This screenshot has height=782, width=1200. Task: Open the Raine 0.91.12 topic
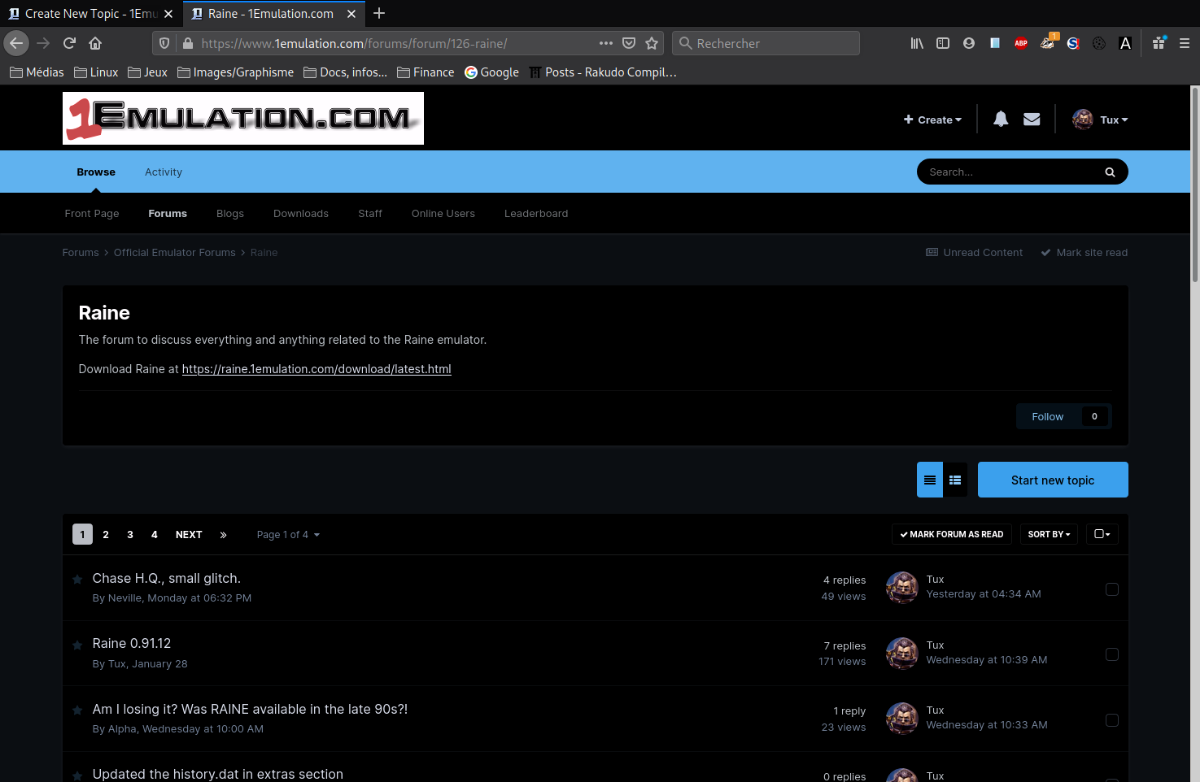(132, 643)
